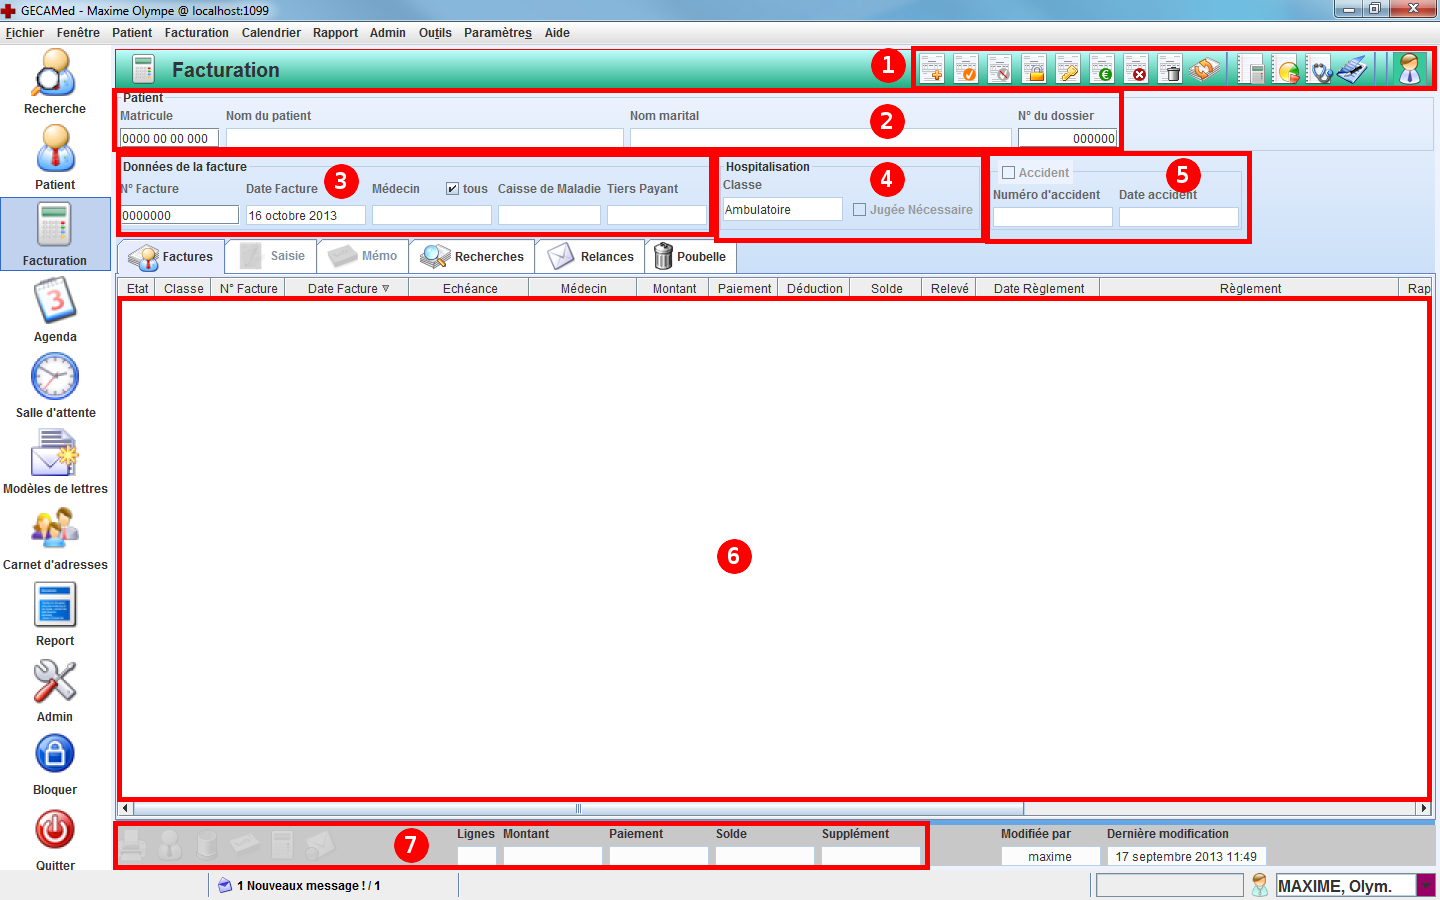
Task: Open the Agenda module in sidebar
Action: pyautogui.click(x=55, y=311)
